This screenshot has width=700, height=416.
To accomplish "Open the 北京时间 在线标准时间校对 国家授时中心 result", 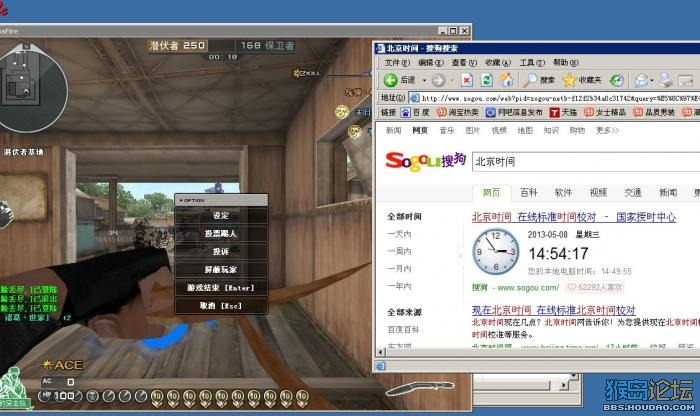I will [574, 217].
